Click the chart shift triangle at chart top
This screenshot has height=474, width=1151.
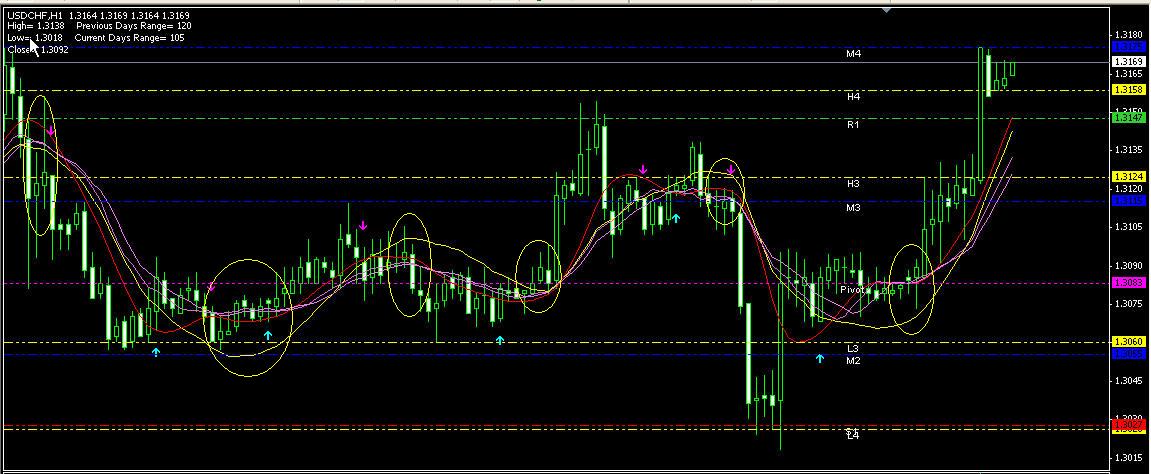point(887,10)
